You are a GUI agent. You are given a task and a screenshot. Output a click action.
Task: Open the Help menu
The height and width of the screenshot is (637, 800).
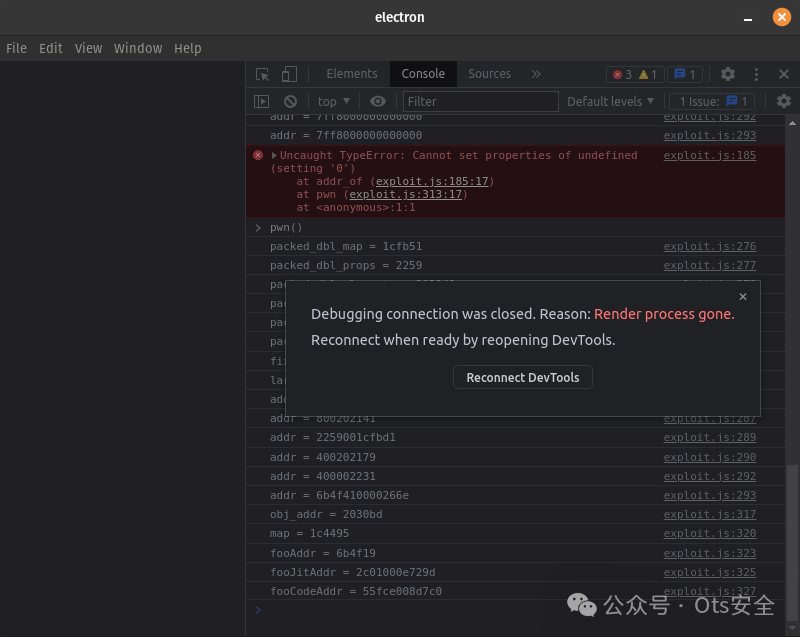coord(188,48)
